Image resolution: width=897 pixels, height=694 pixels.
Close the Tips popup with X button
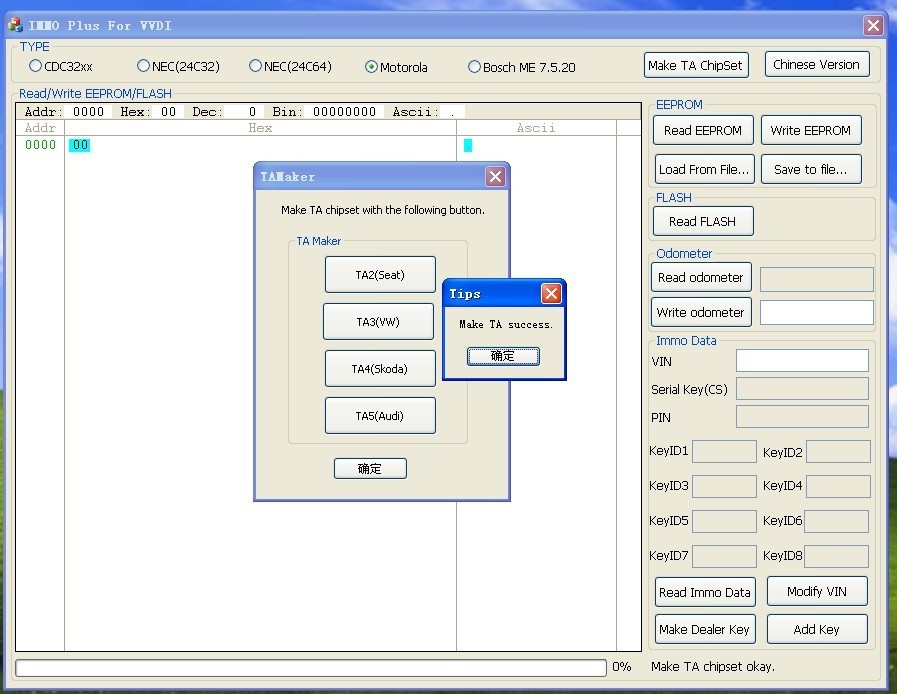click(x=550, y=293)
